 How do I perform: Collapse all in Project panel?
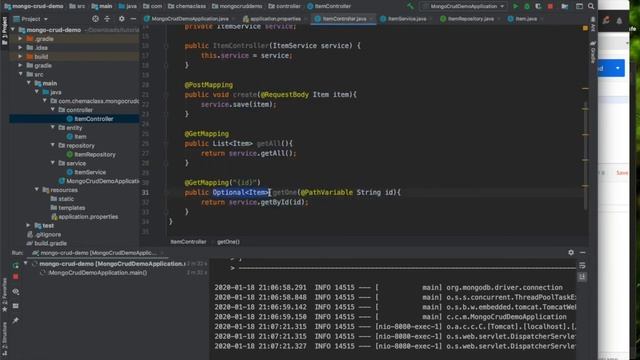(x=107, y=19)
